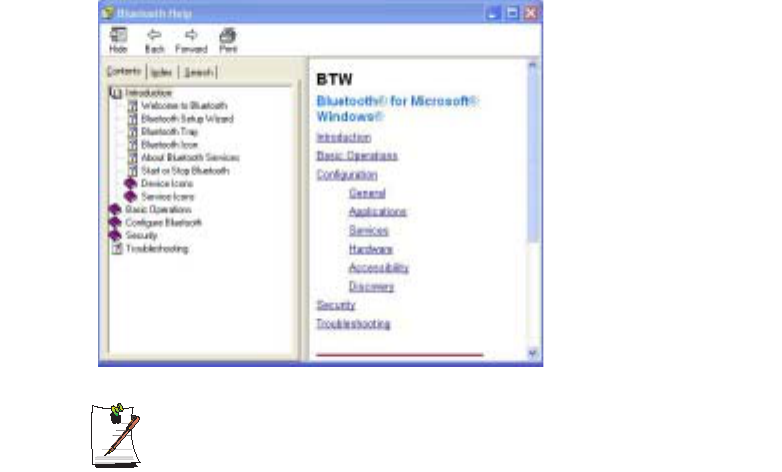Open Troubleshooting in the contents tree
782x472 pixels.
[157, 248]
